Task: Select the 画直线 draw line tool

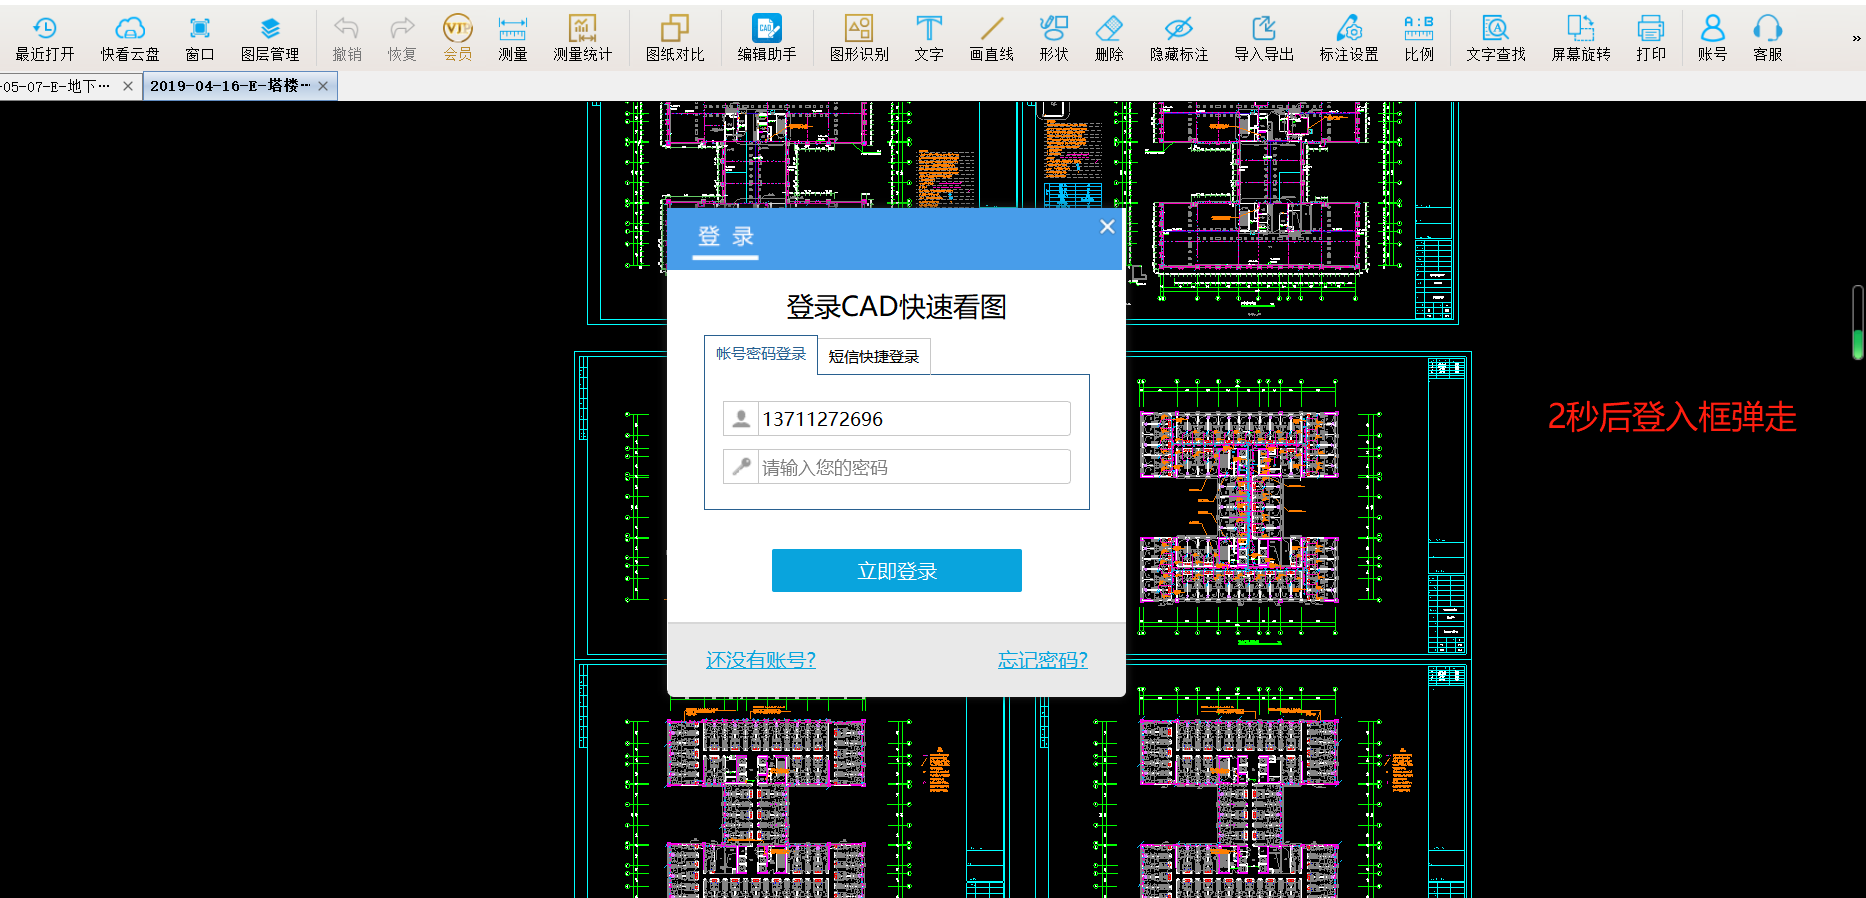Action: 992,38
